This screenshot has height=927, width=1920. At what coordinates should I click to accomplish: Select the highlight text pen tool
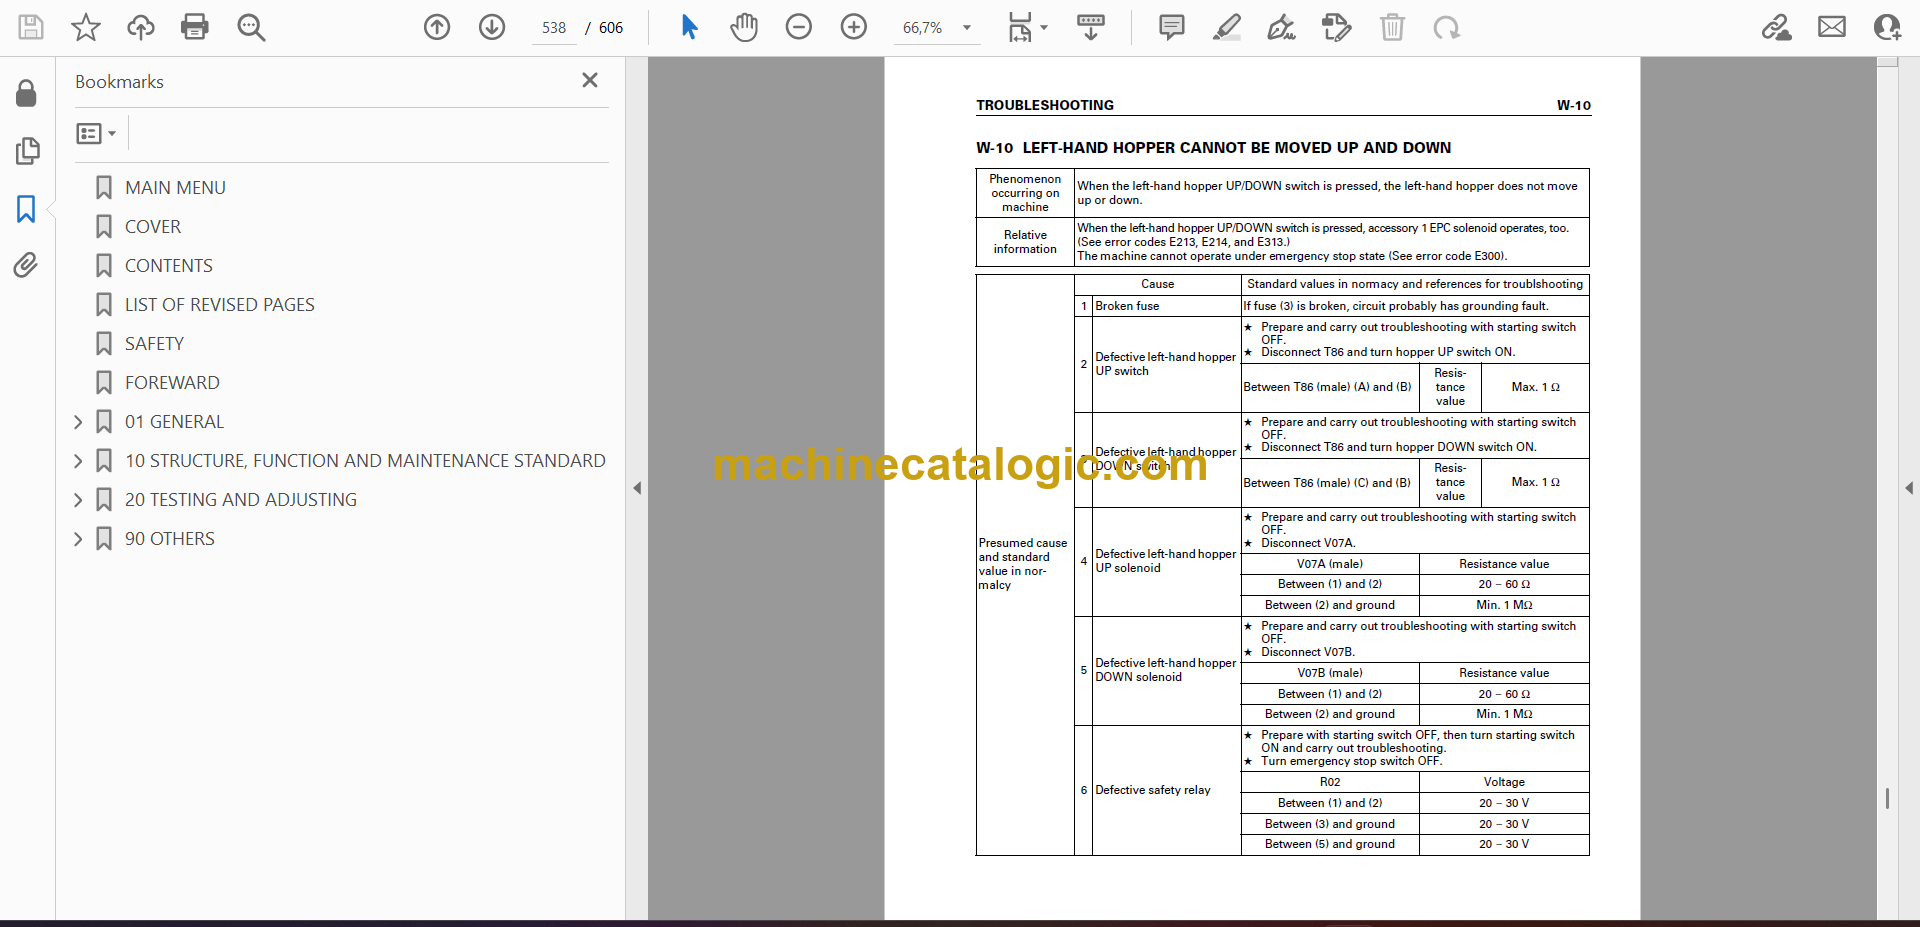[1227, 27]
